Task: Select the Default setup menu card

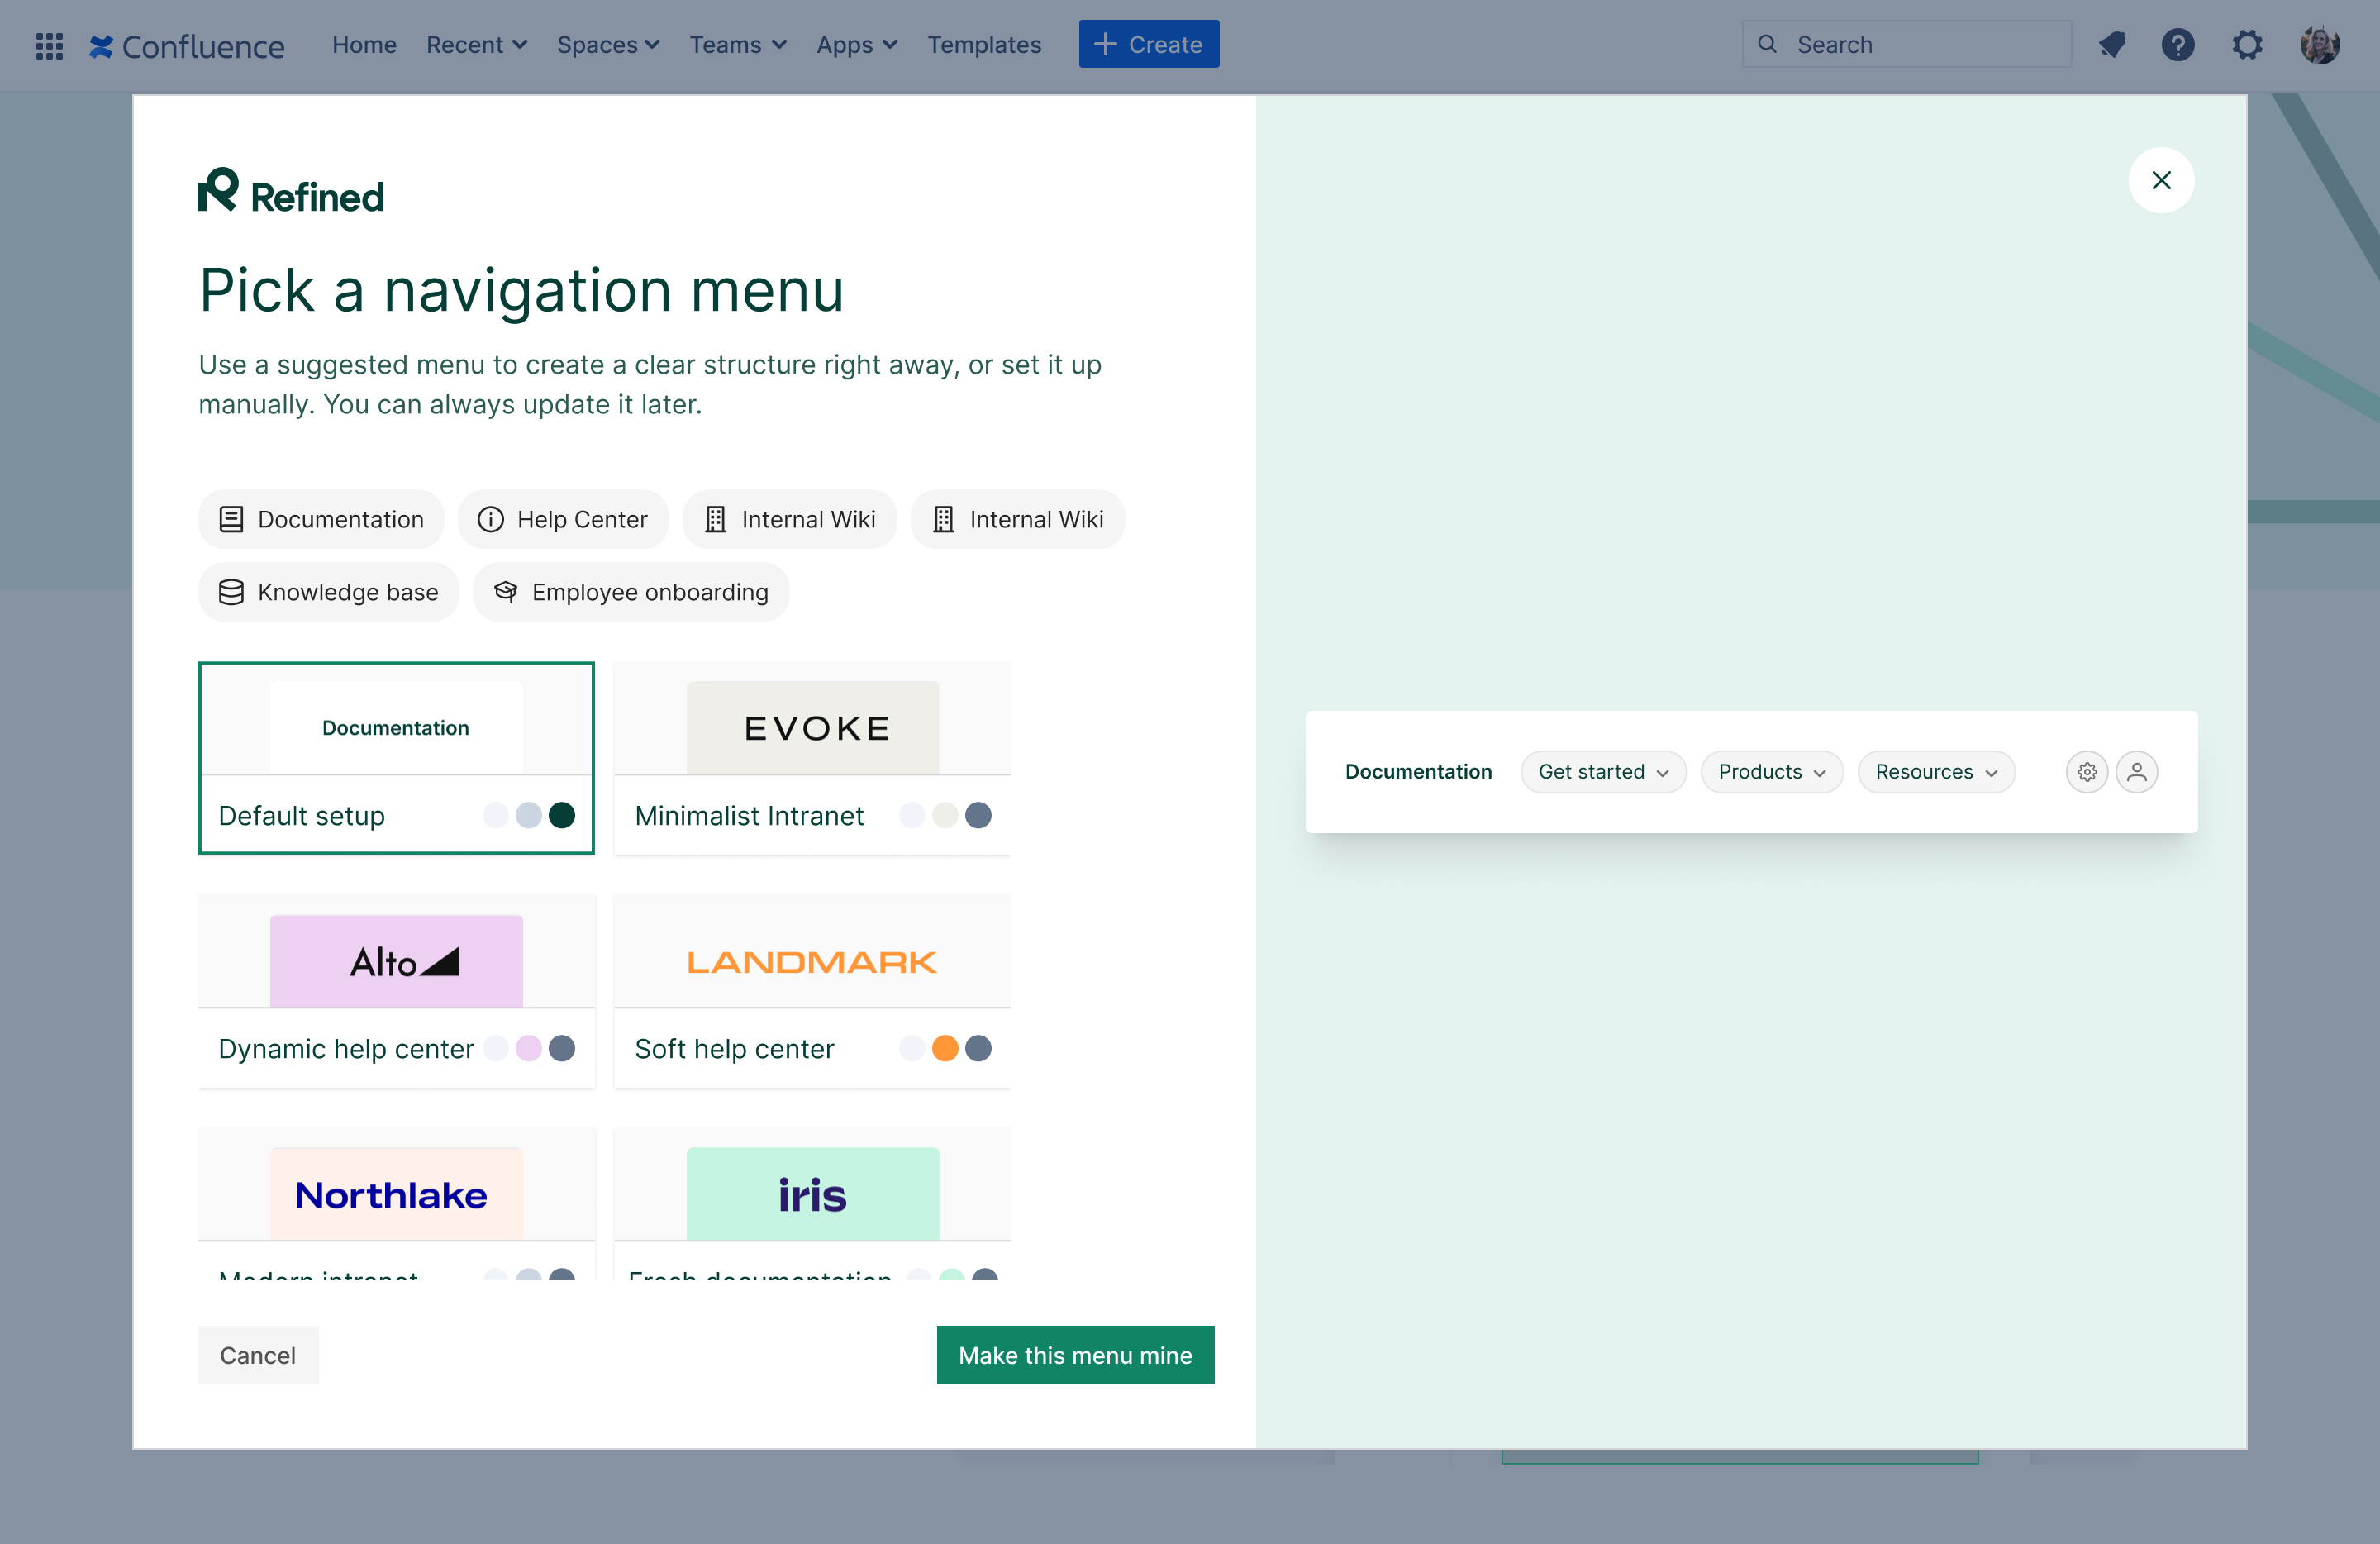Action: coord(396,757)
